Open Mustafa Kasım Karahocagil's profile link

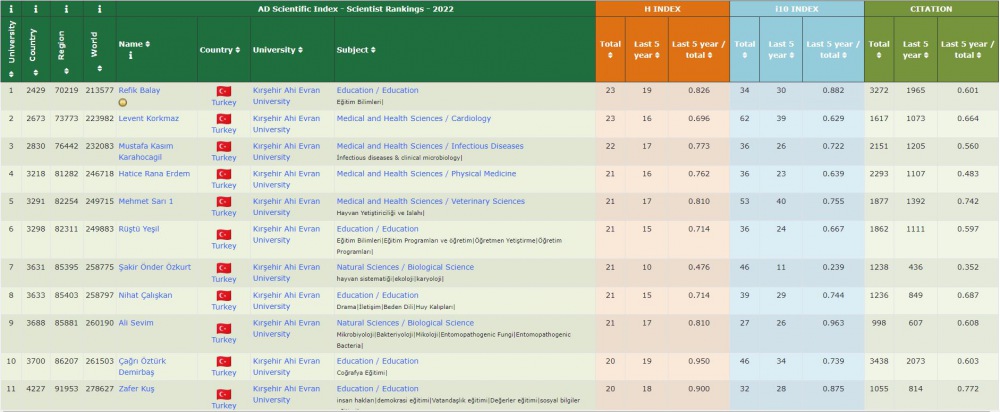(x=145, y=152)
